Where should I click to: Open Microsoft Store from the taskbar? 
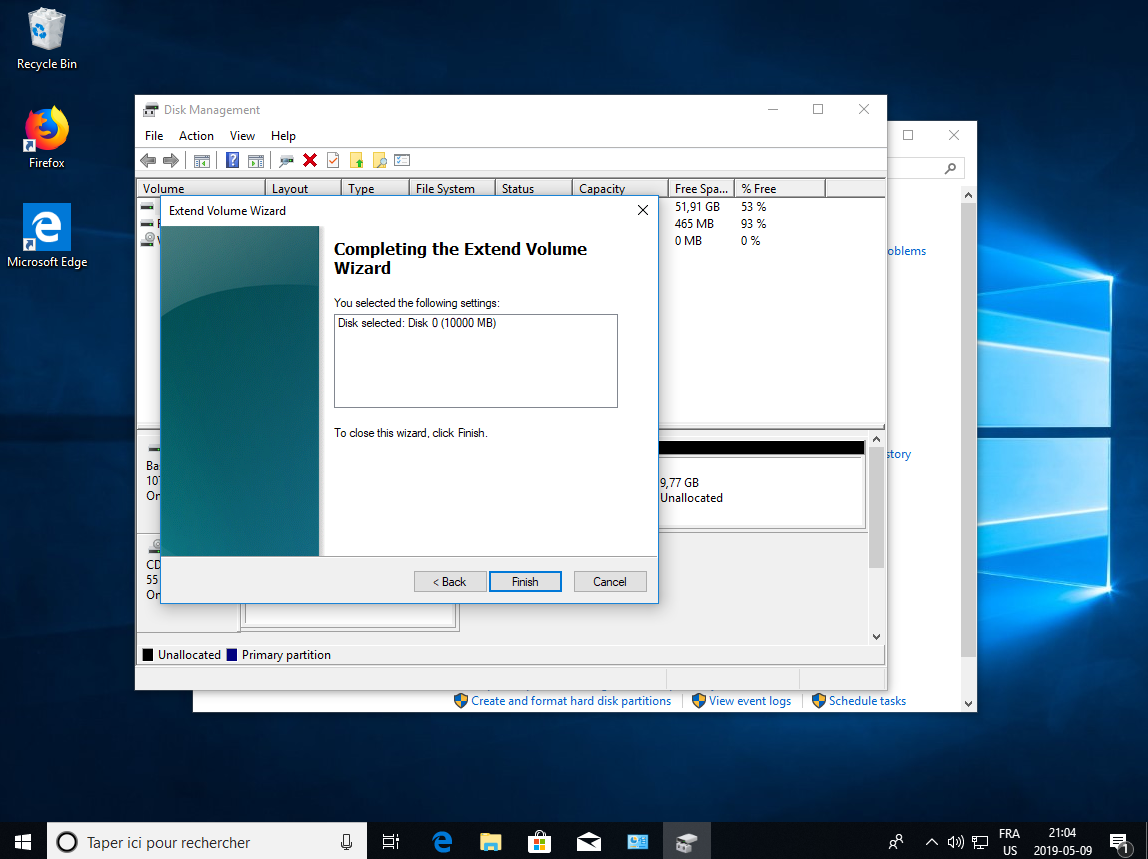click(x=539, y=841)
